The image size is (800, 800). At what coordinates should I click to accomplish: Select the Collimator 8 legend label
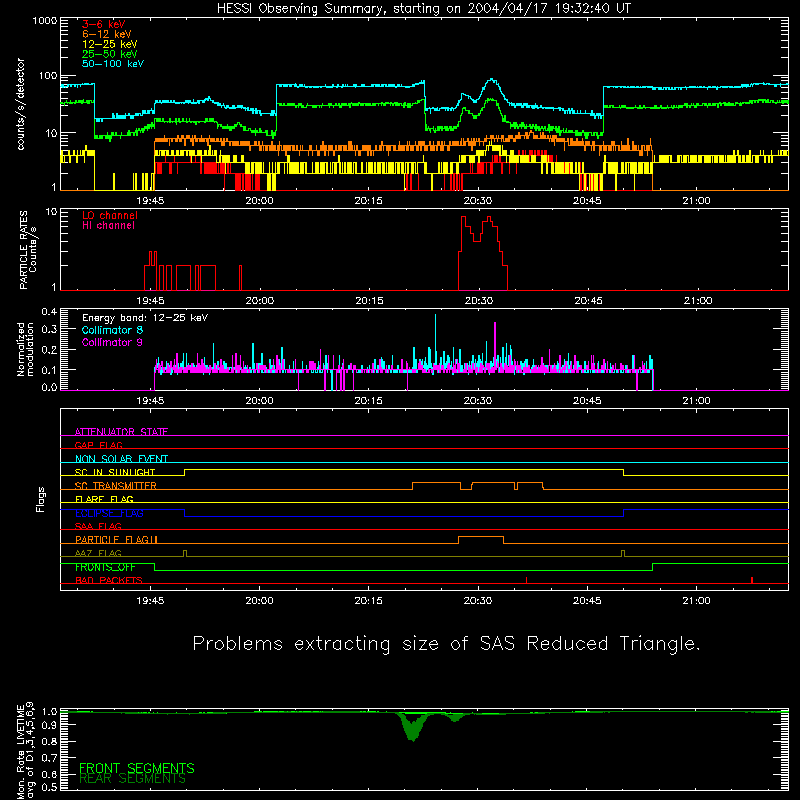click(x=112, y=330)
